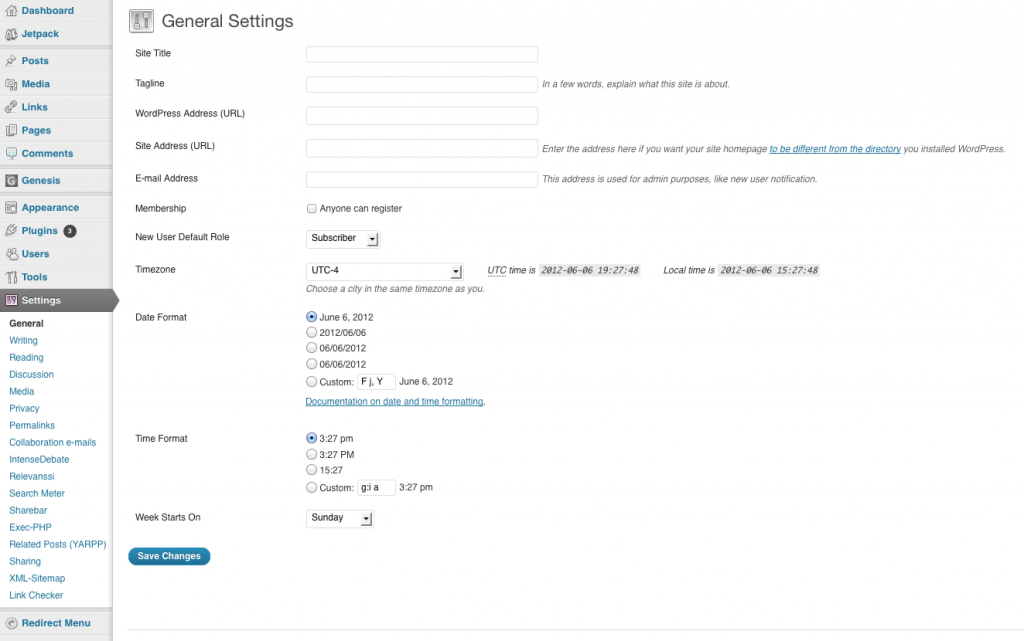
Task: Click the Plugins plug icon
Action: 11,231
